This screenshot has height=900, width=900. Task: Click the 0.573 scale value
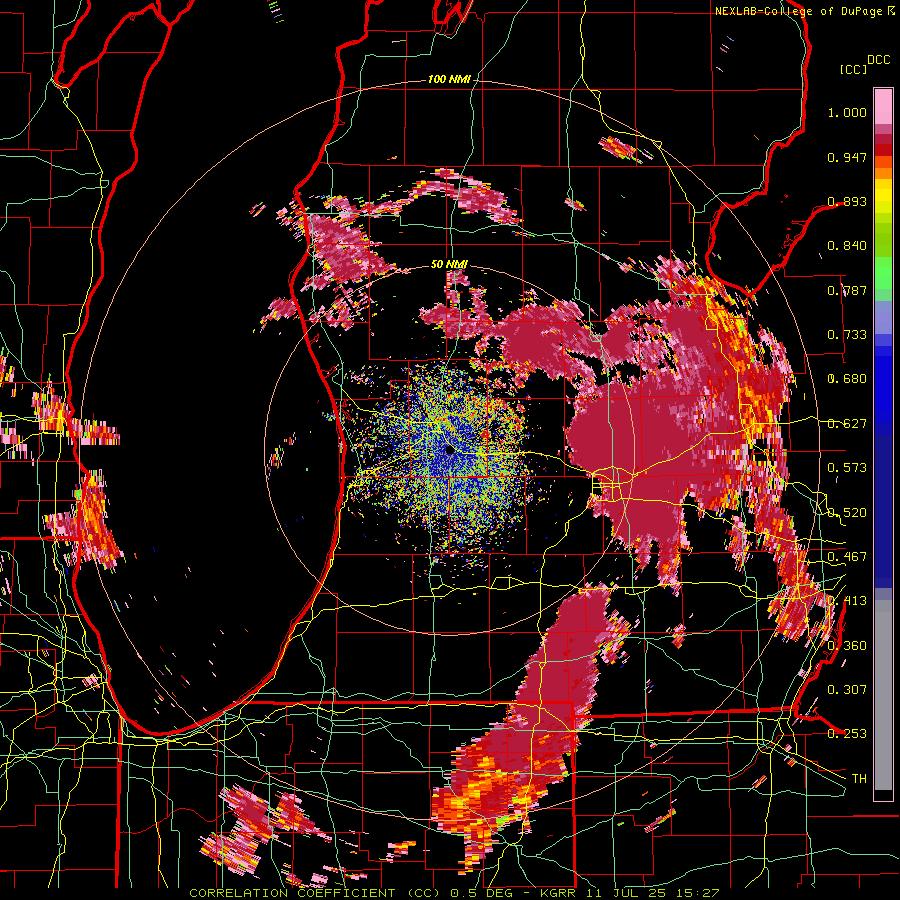(847, 468)
